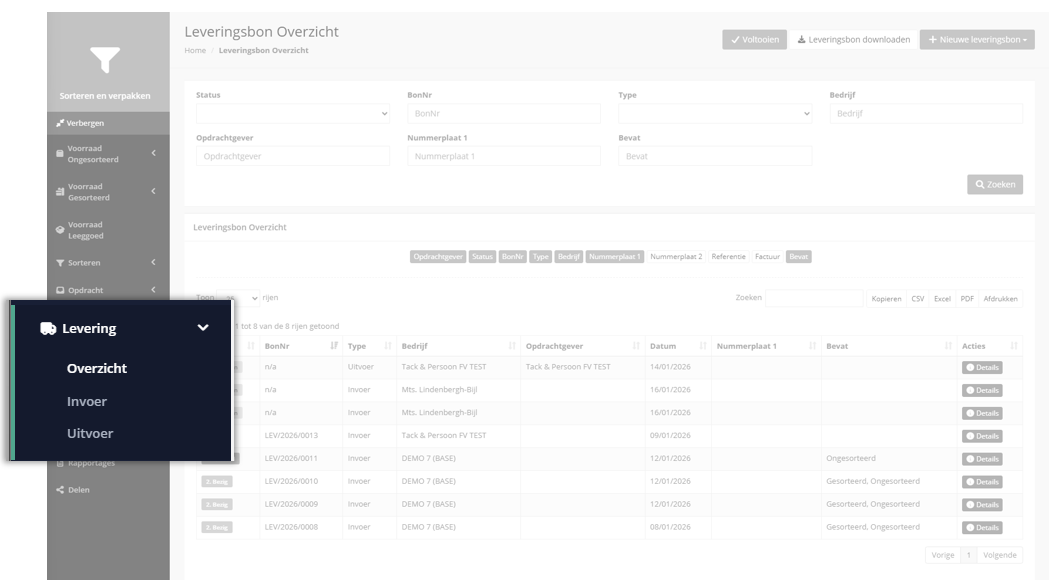The height and width of the screenshot is (586, 1062).
Task: Toggle Type column visibility
Action: coord(540,257)
